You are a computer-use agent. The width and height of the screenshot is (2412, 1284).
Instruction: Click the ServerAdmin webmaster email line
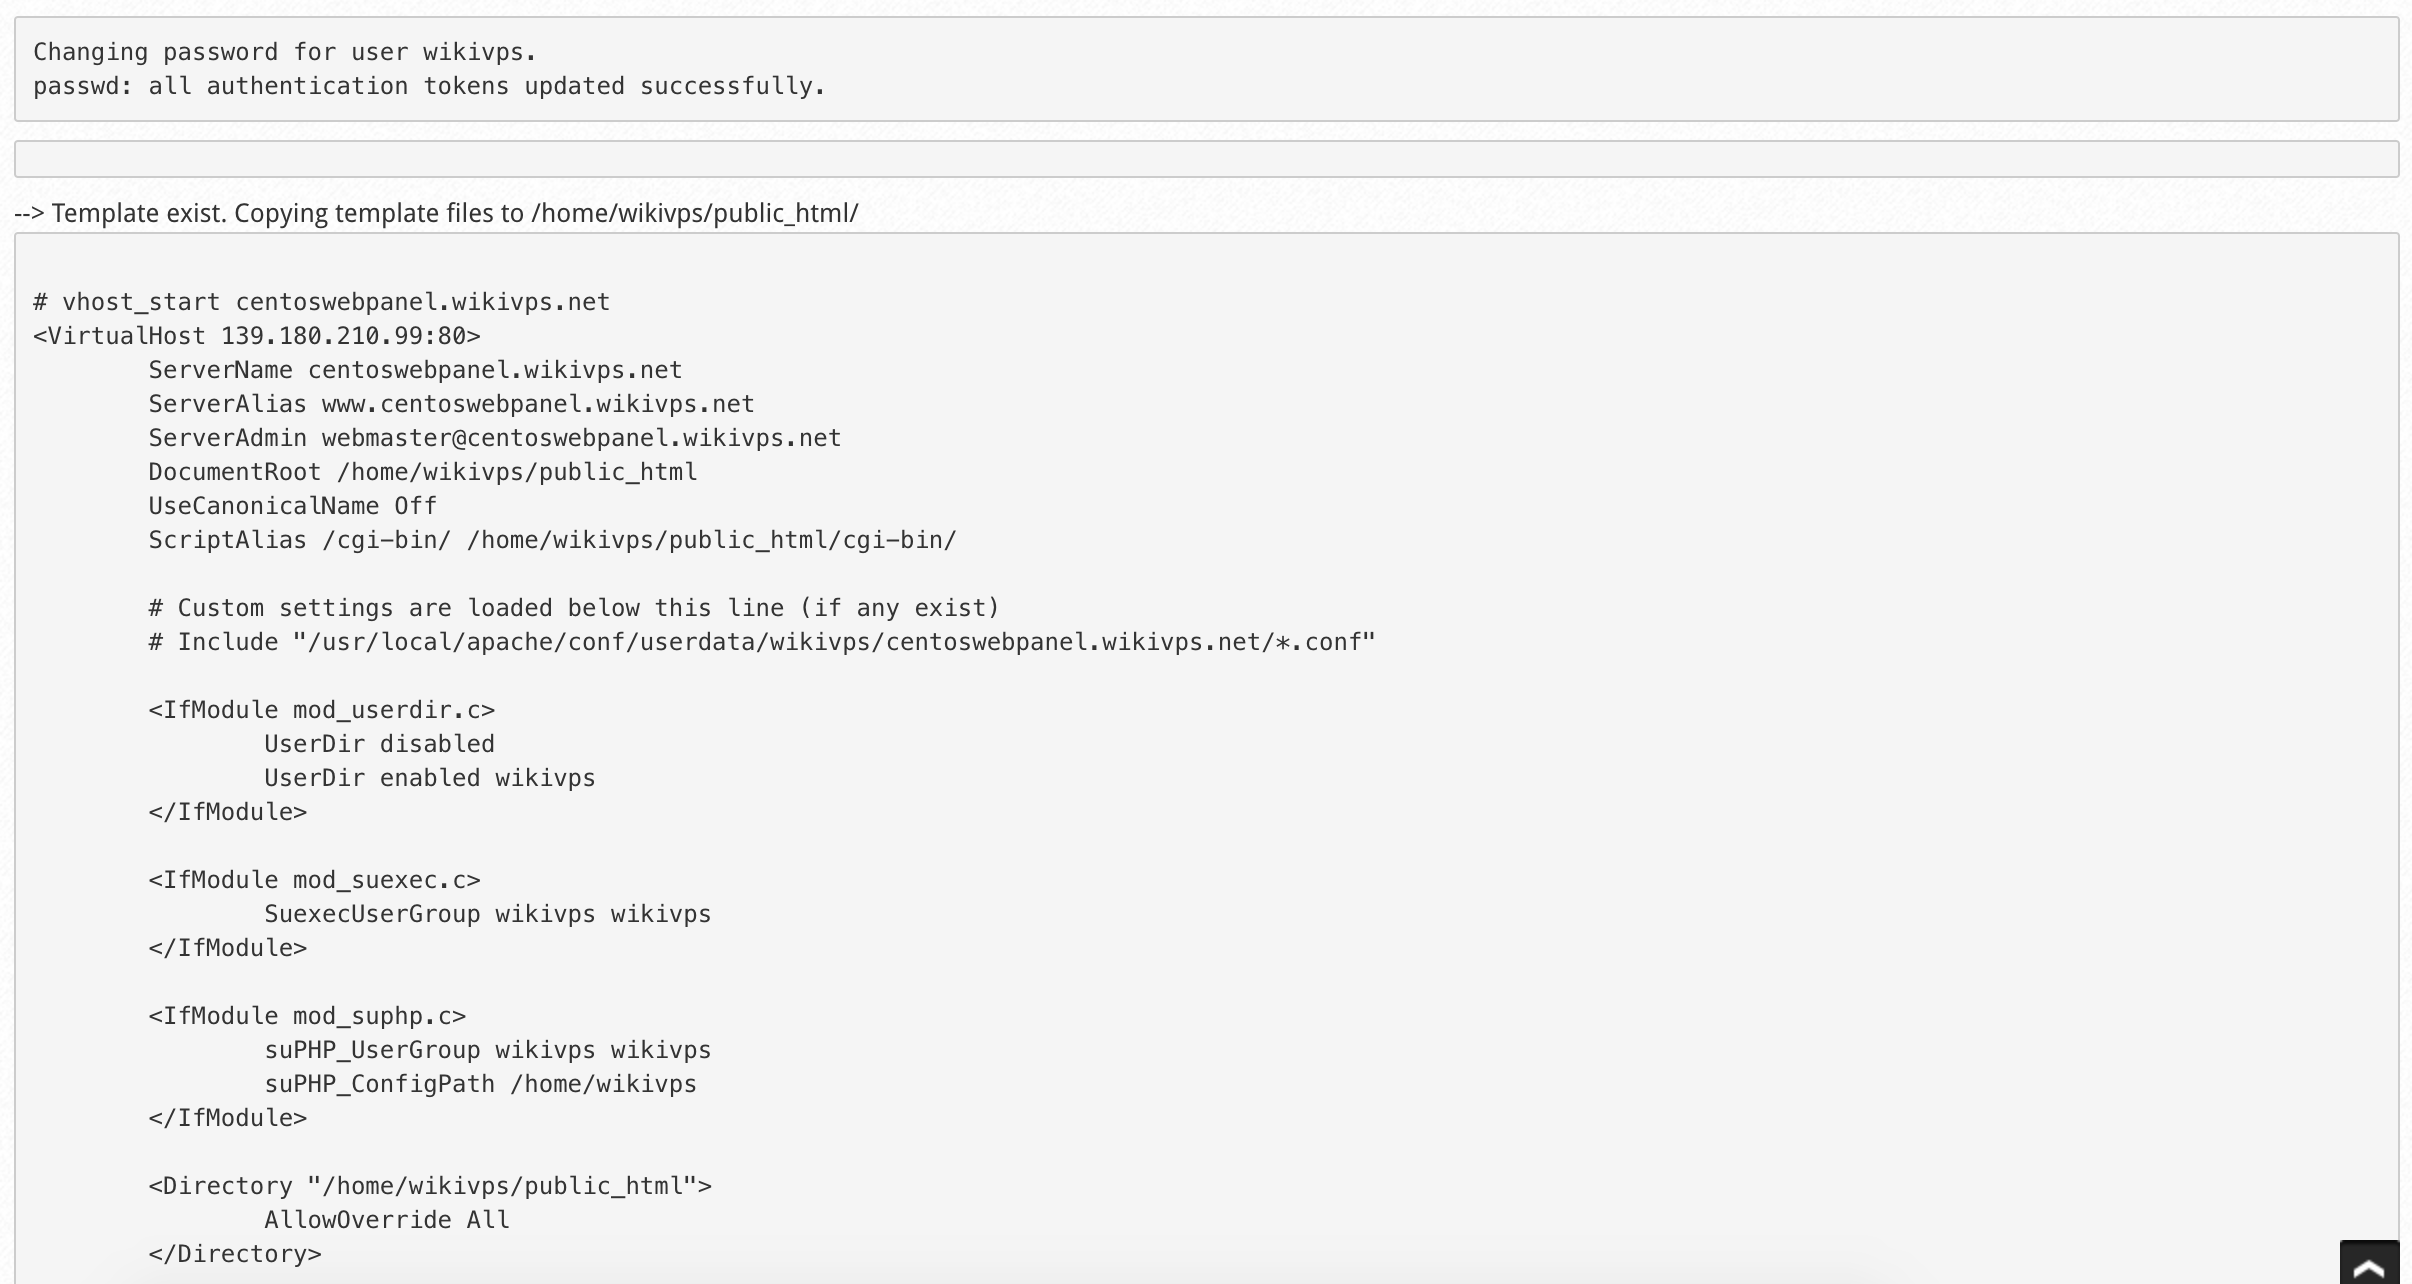pyautogui.click(x=495, y=438)
